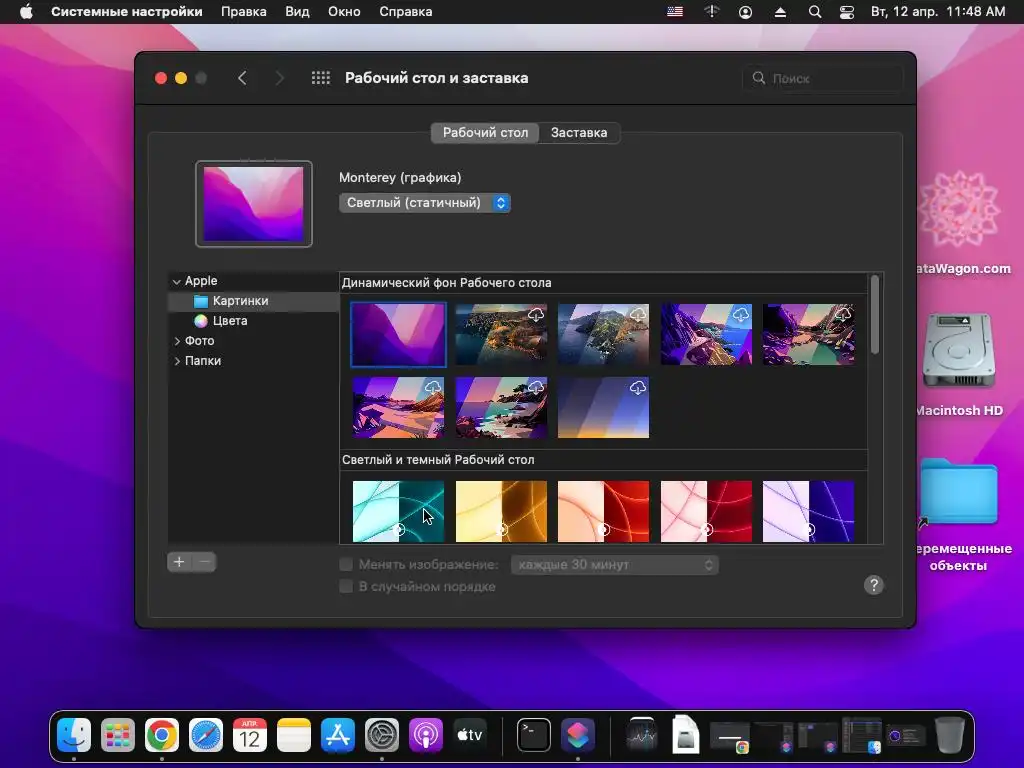The image size is (1024, 768).
Task: Click System Preferences gear in Dock
Action: pos(381,735)
